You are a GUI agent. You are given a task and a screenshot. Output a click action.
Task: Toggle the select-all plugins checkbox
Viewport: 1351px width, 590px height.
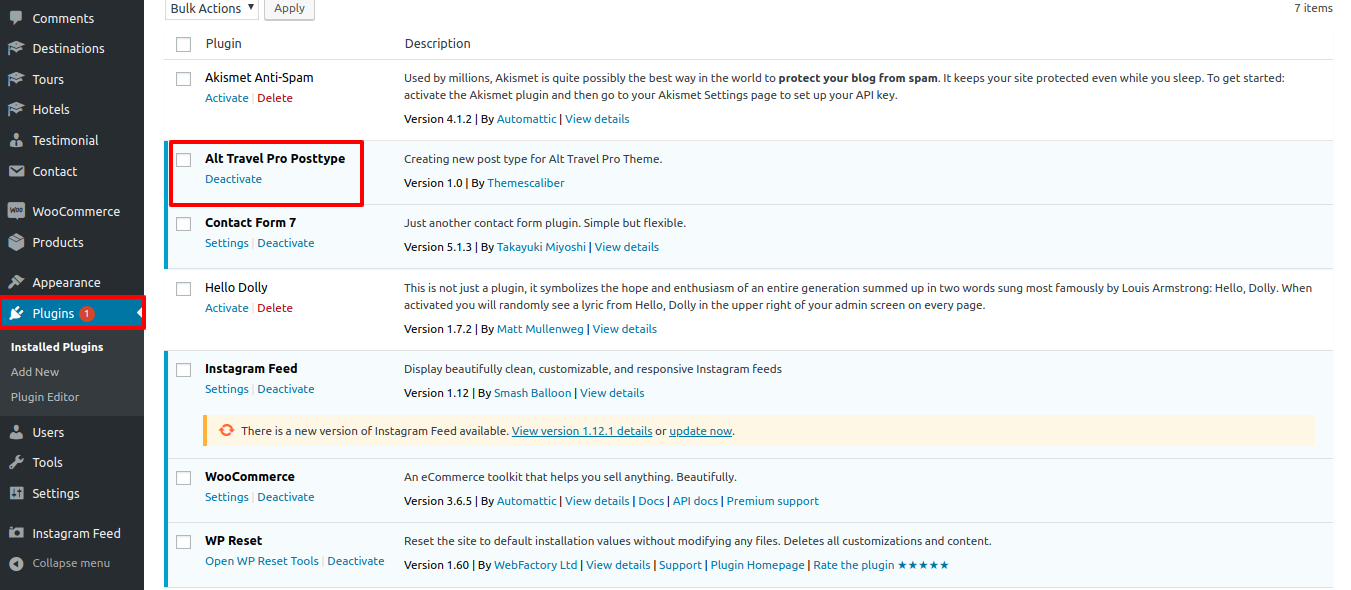pos(183,44)
